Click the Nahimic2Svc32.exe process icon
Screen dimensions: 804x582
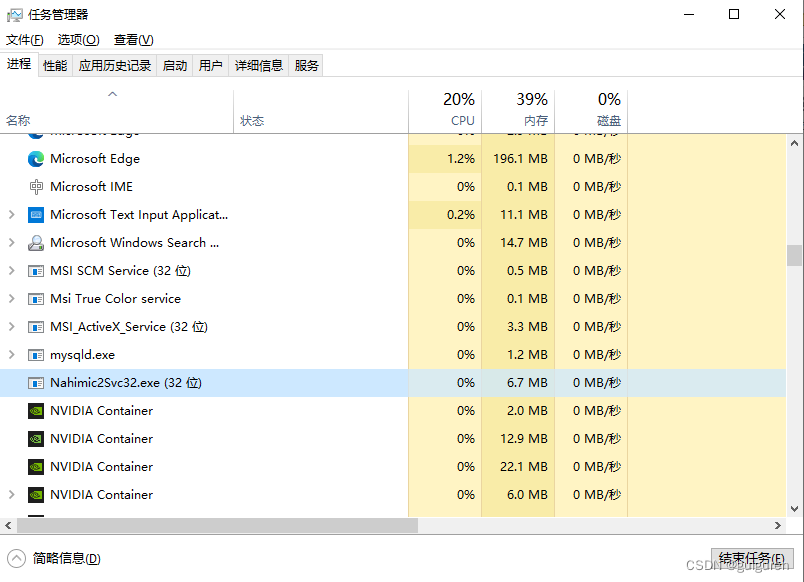(36, 383)
